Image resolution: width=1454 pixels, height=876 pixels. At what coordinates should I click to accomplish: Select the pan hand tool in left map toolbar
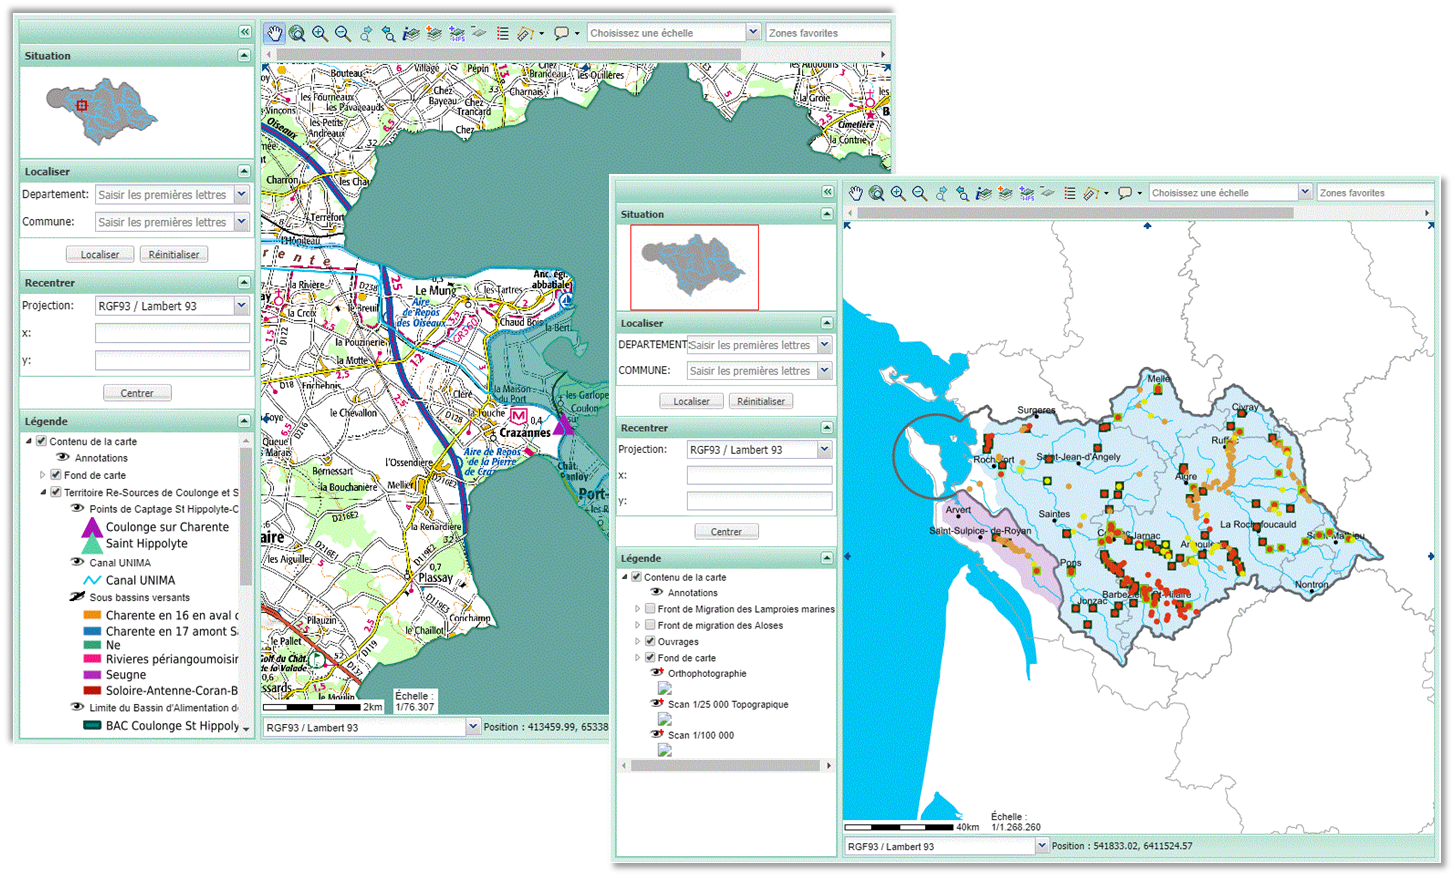[x=274, y=33]
